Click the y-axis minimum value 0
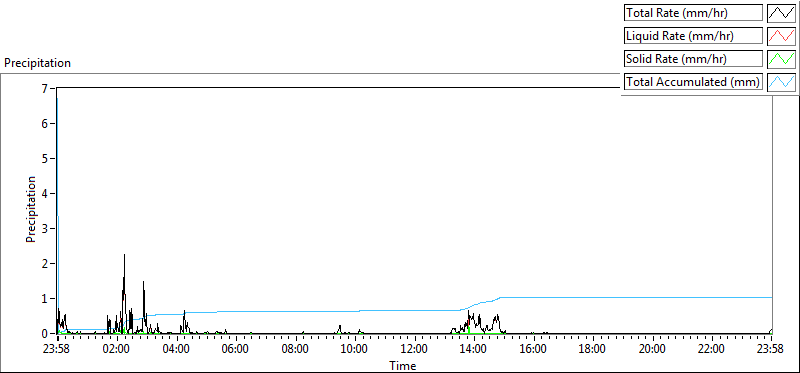 (x=44, y=333)
